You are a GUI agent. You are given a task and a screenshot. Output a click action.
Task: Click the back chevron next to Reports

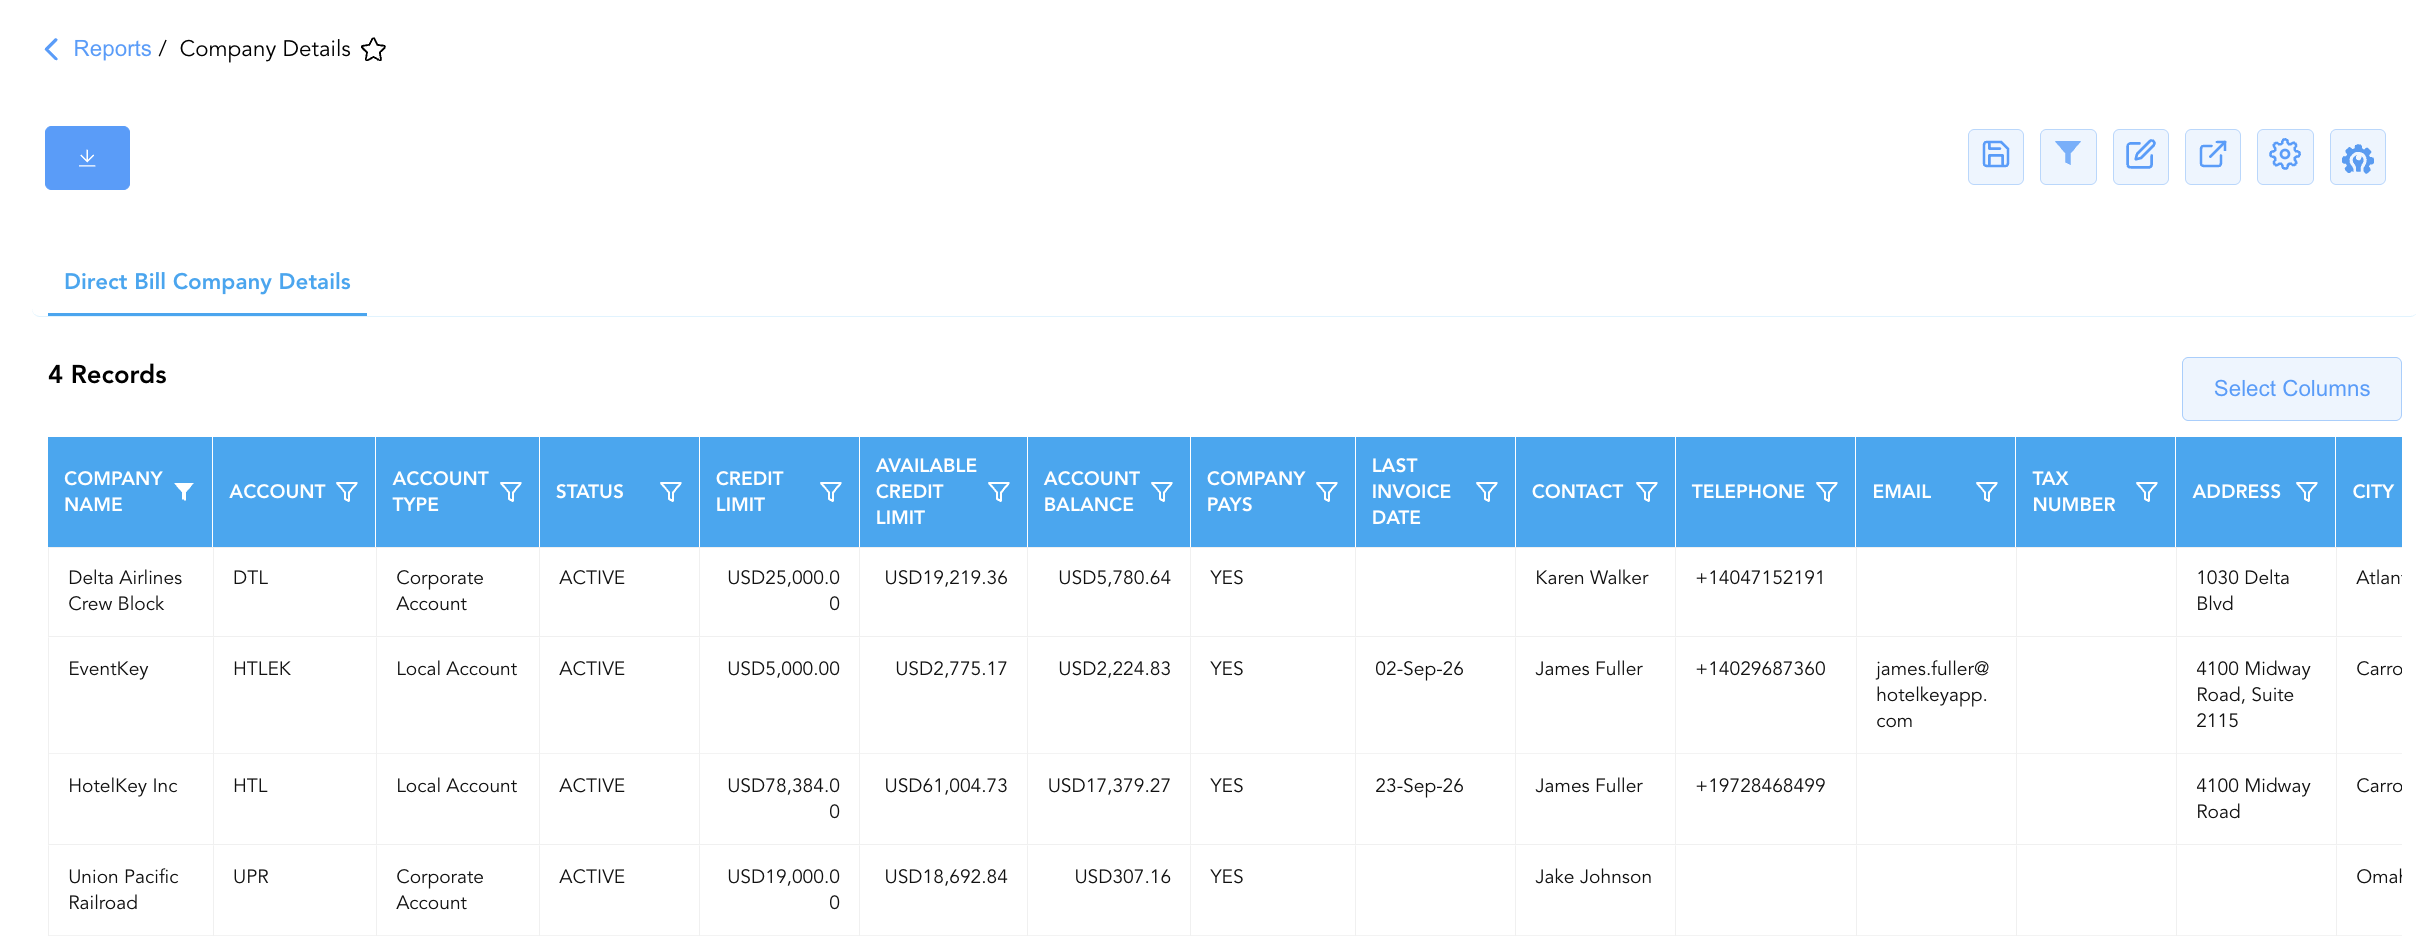click(x=52, y=49)
